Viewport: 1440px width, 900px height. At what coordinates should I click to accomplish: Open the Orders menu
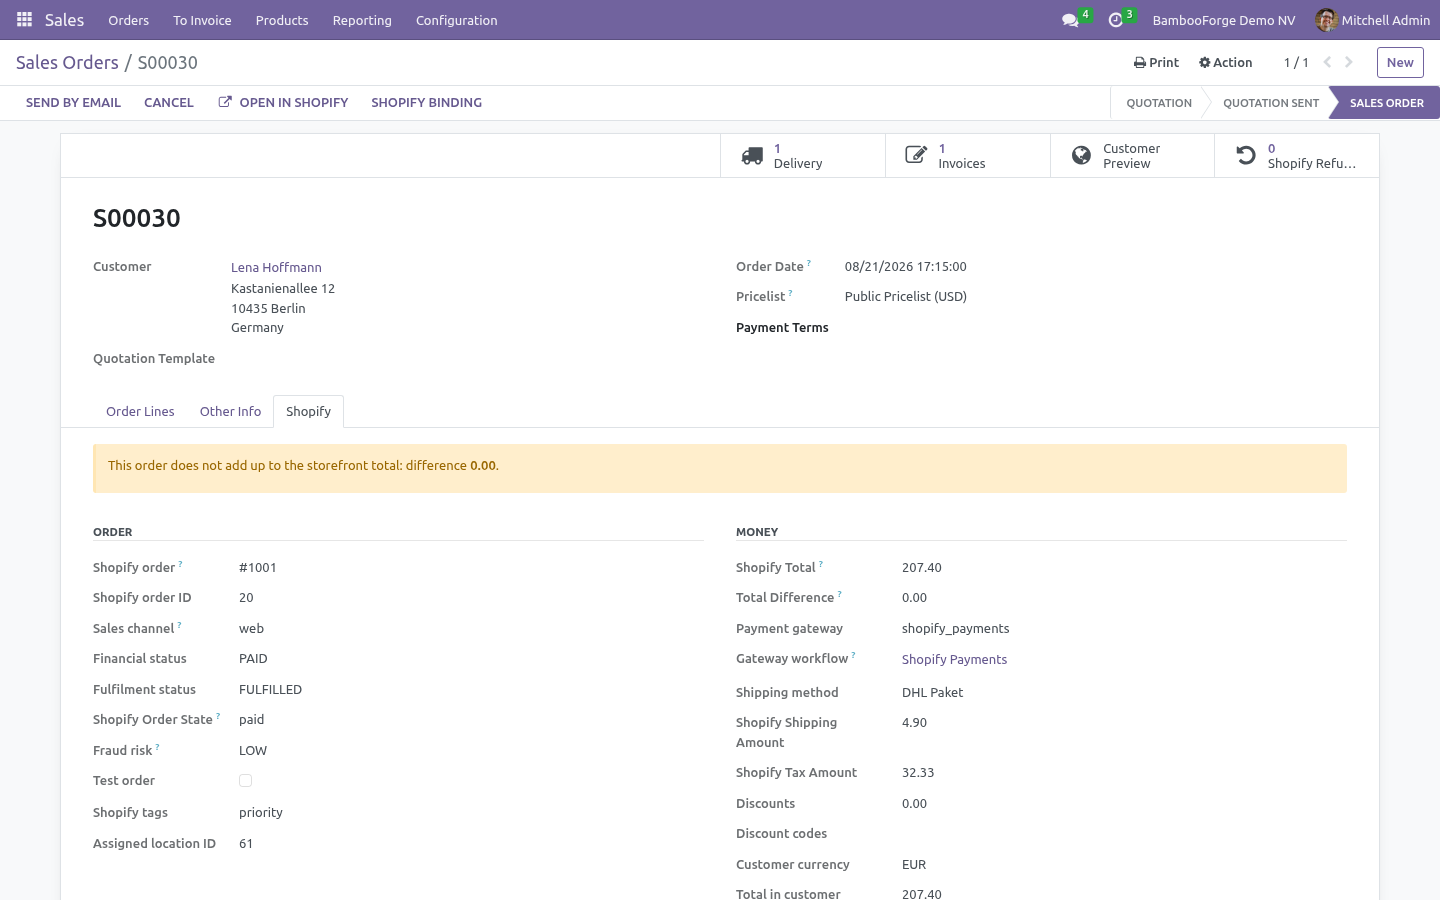128,20
